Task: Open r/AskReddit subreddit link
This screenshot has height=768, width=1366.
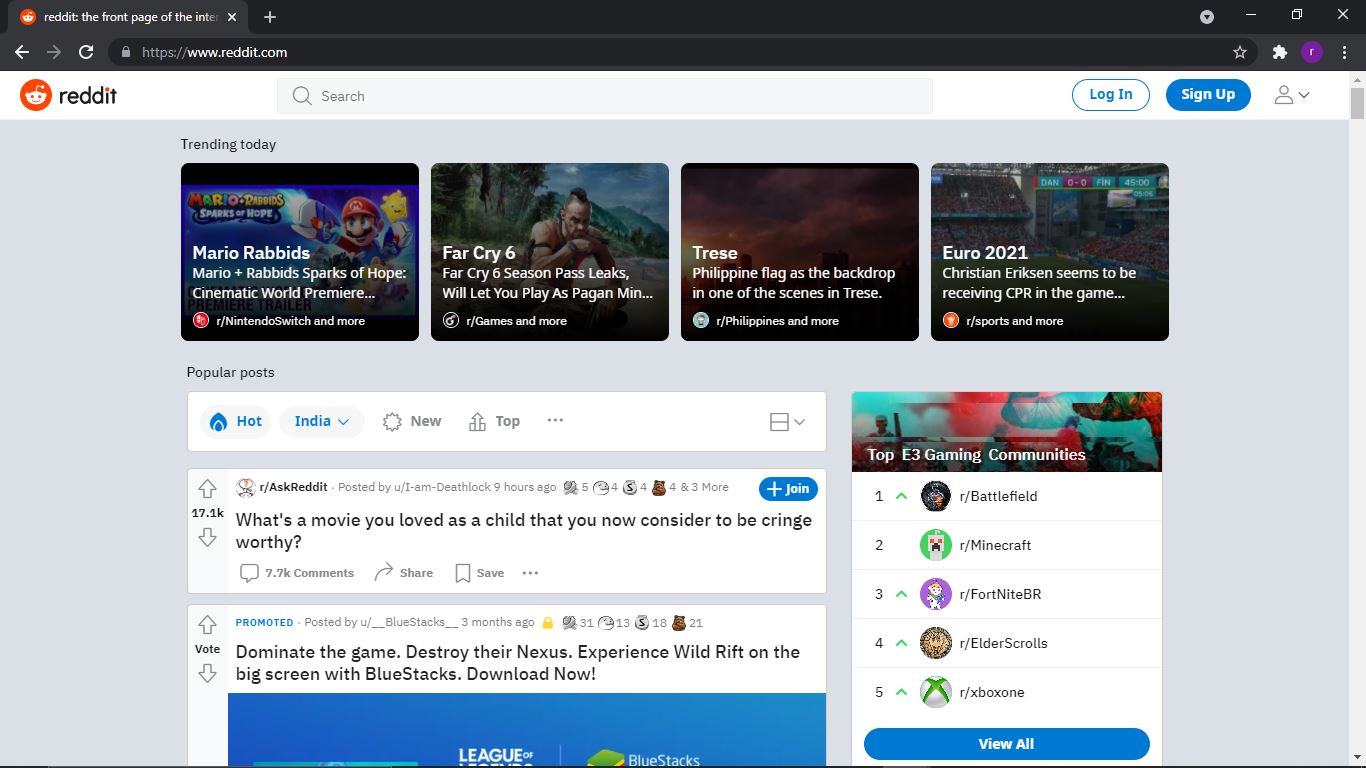Action: point(293,487)
